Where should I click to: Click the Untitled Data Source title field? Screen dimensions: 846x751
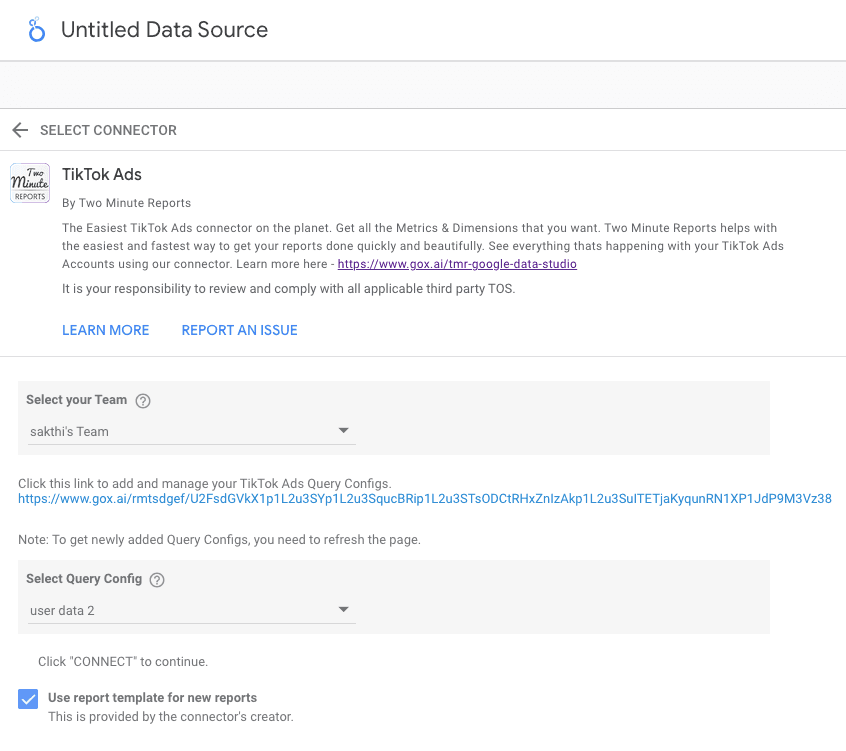pos(164,30)
